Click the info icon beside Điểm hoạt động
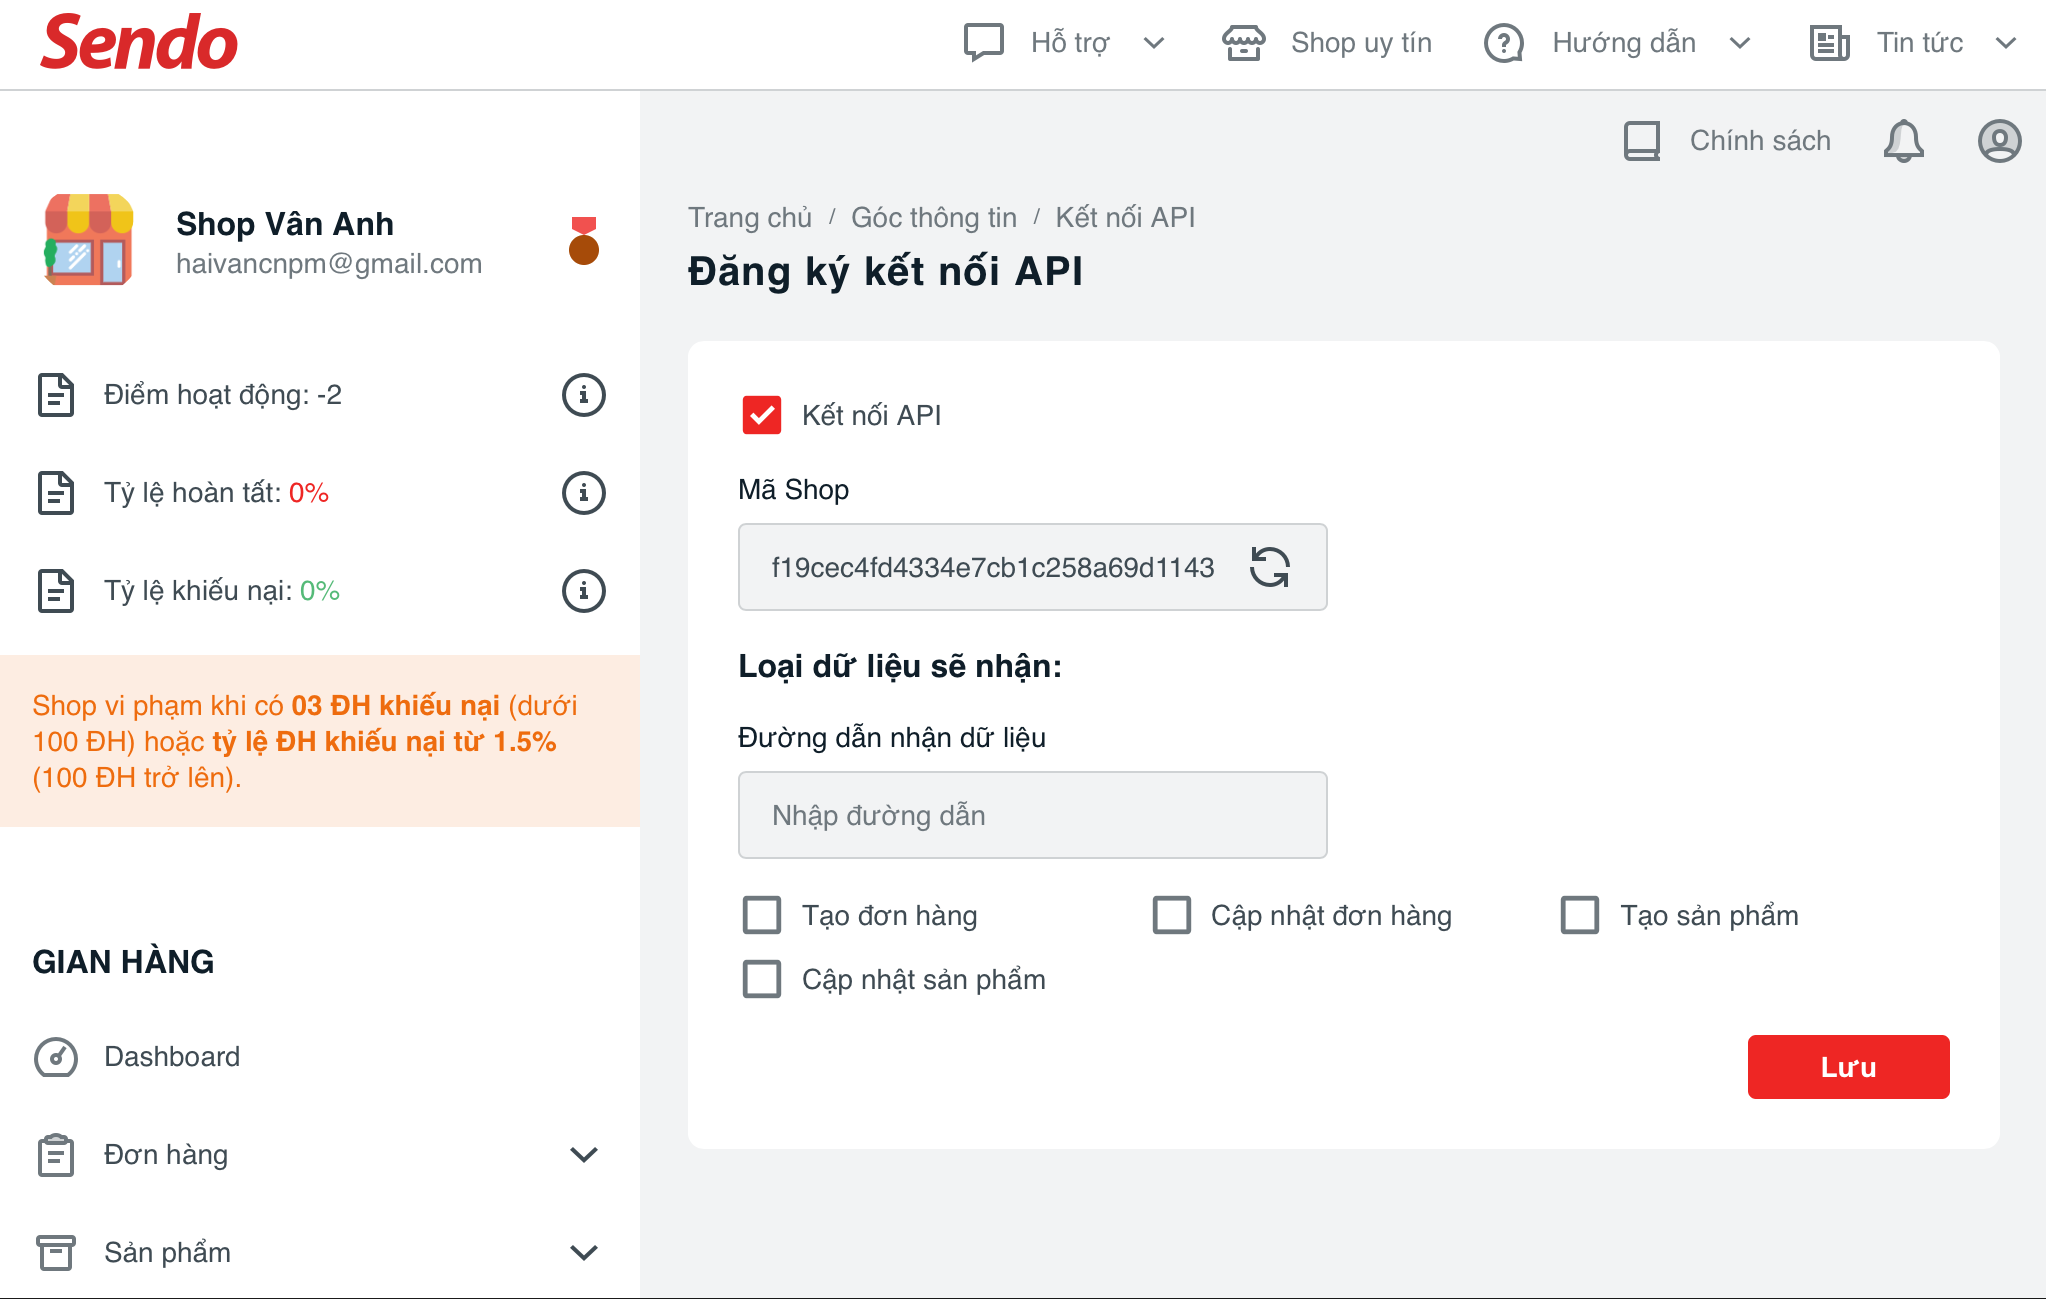 pyautogui.click(x=583, y=395)
